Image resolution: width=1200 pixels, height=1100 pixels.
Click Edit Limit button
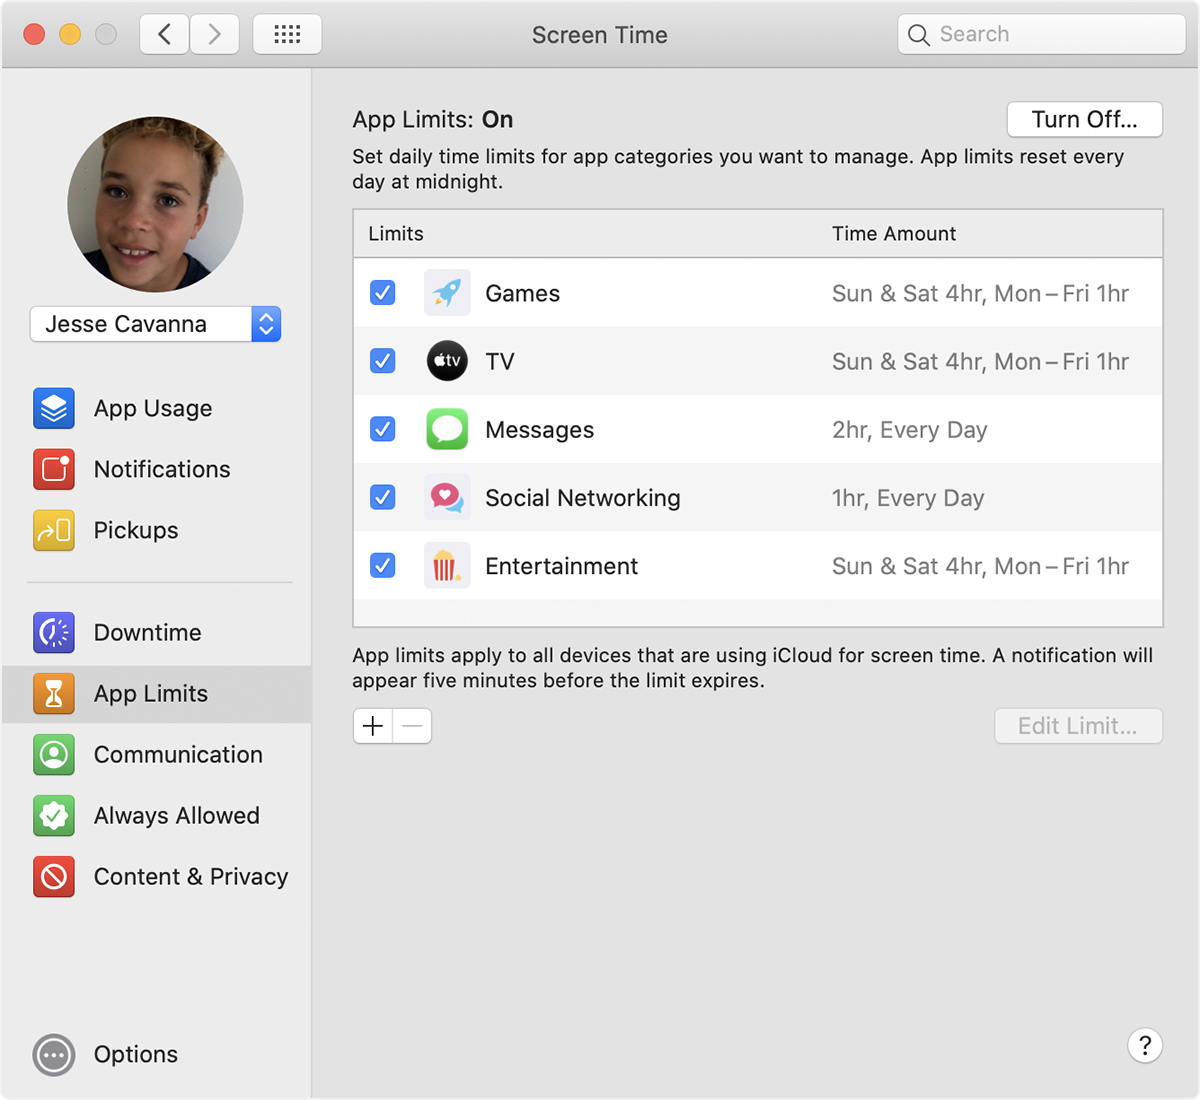coord(1078,725)
